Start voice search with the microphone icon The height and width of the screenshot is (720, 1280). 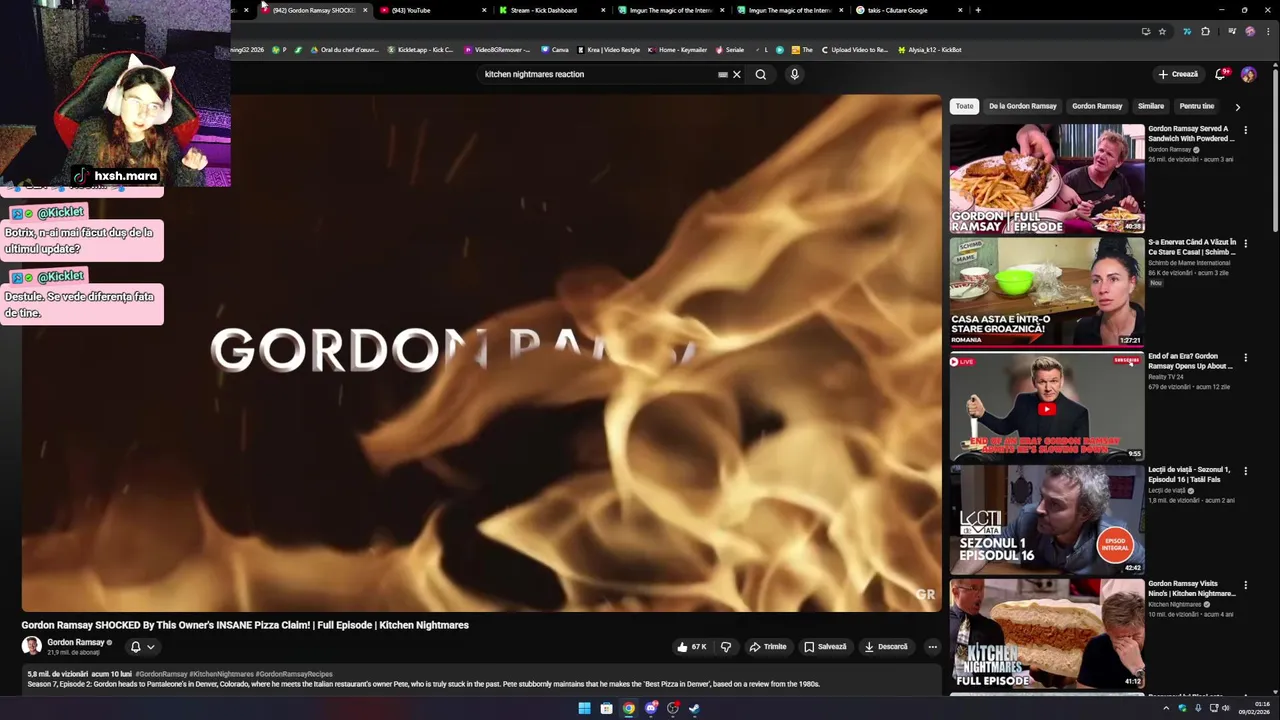coord(794,74)
